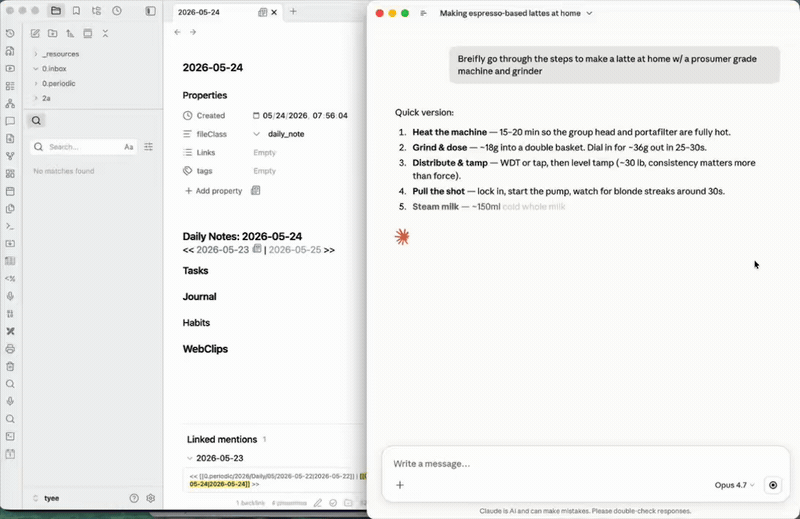The image size is (800, 519).
Task: Open search settings sliders icon
Action: pyautogui.click(x=148, y=147)
